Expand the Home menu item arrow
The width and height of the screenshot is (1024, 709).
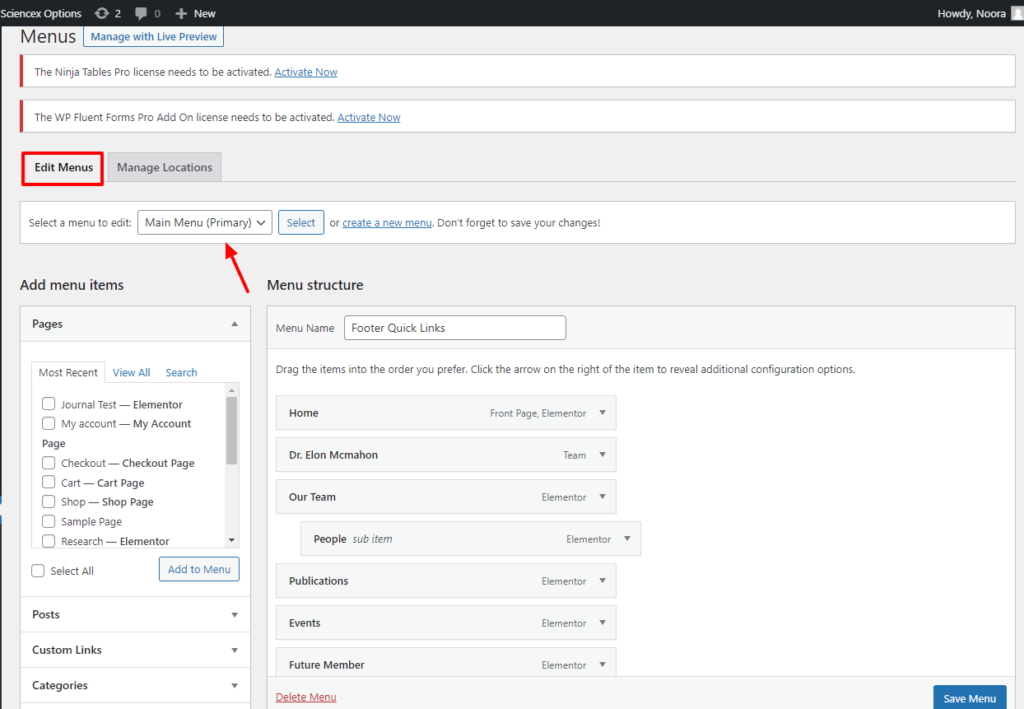tap(602, 413)
